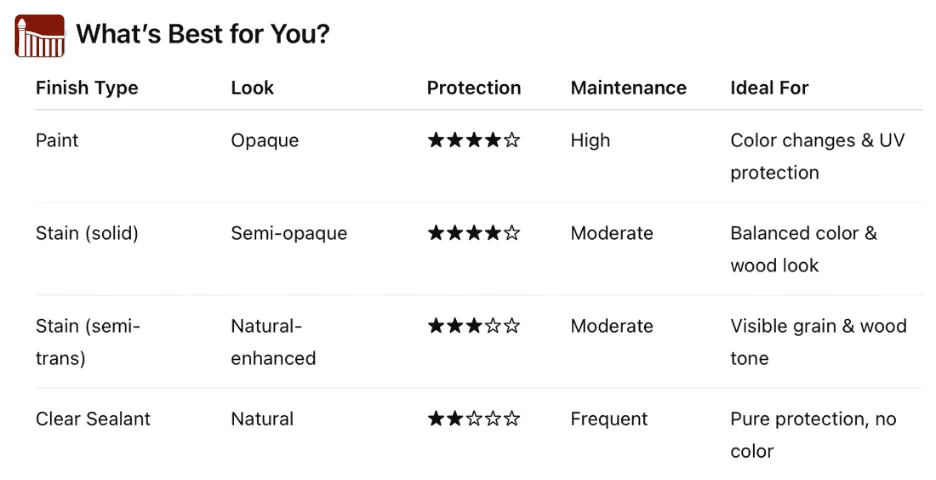Click the Stain (solid) star rating
Viewport: 936px width, 480px height.
tap(474, 234)
